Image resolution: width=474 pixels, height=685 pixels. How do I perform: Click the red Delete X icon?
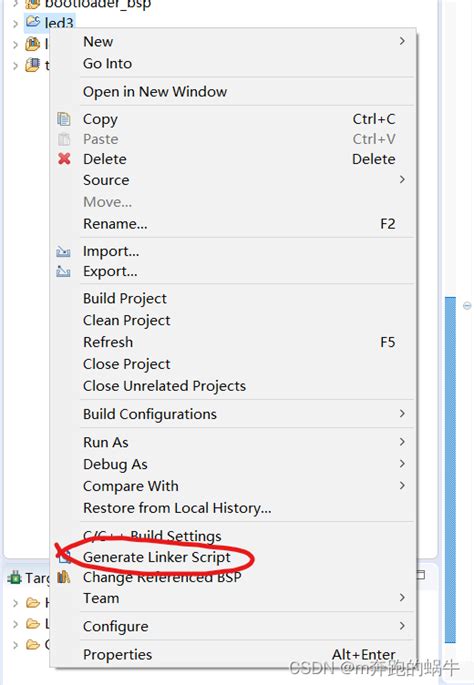[x=64, y=159]
